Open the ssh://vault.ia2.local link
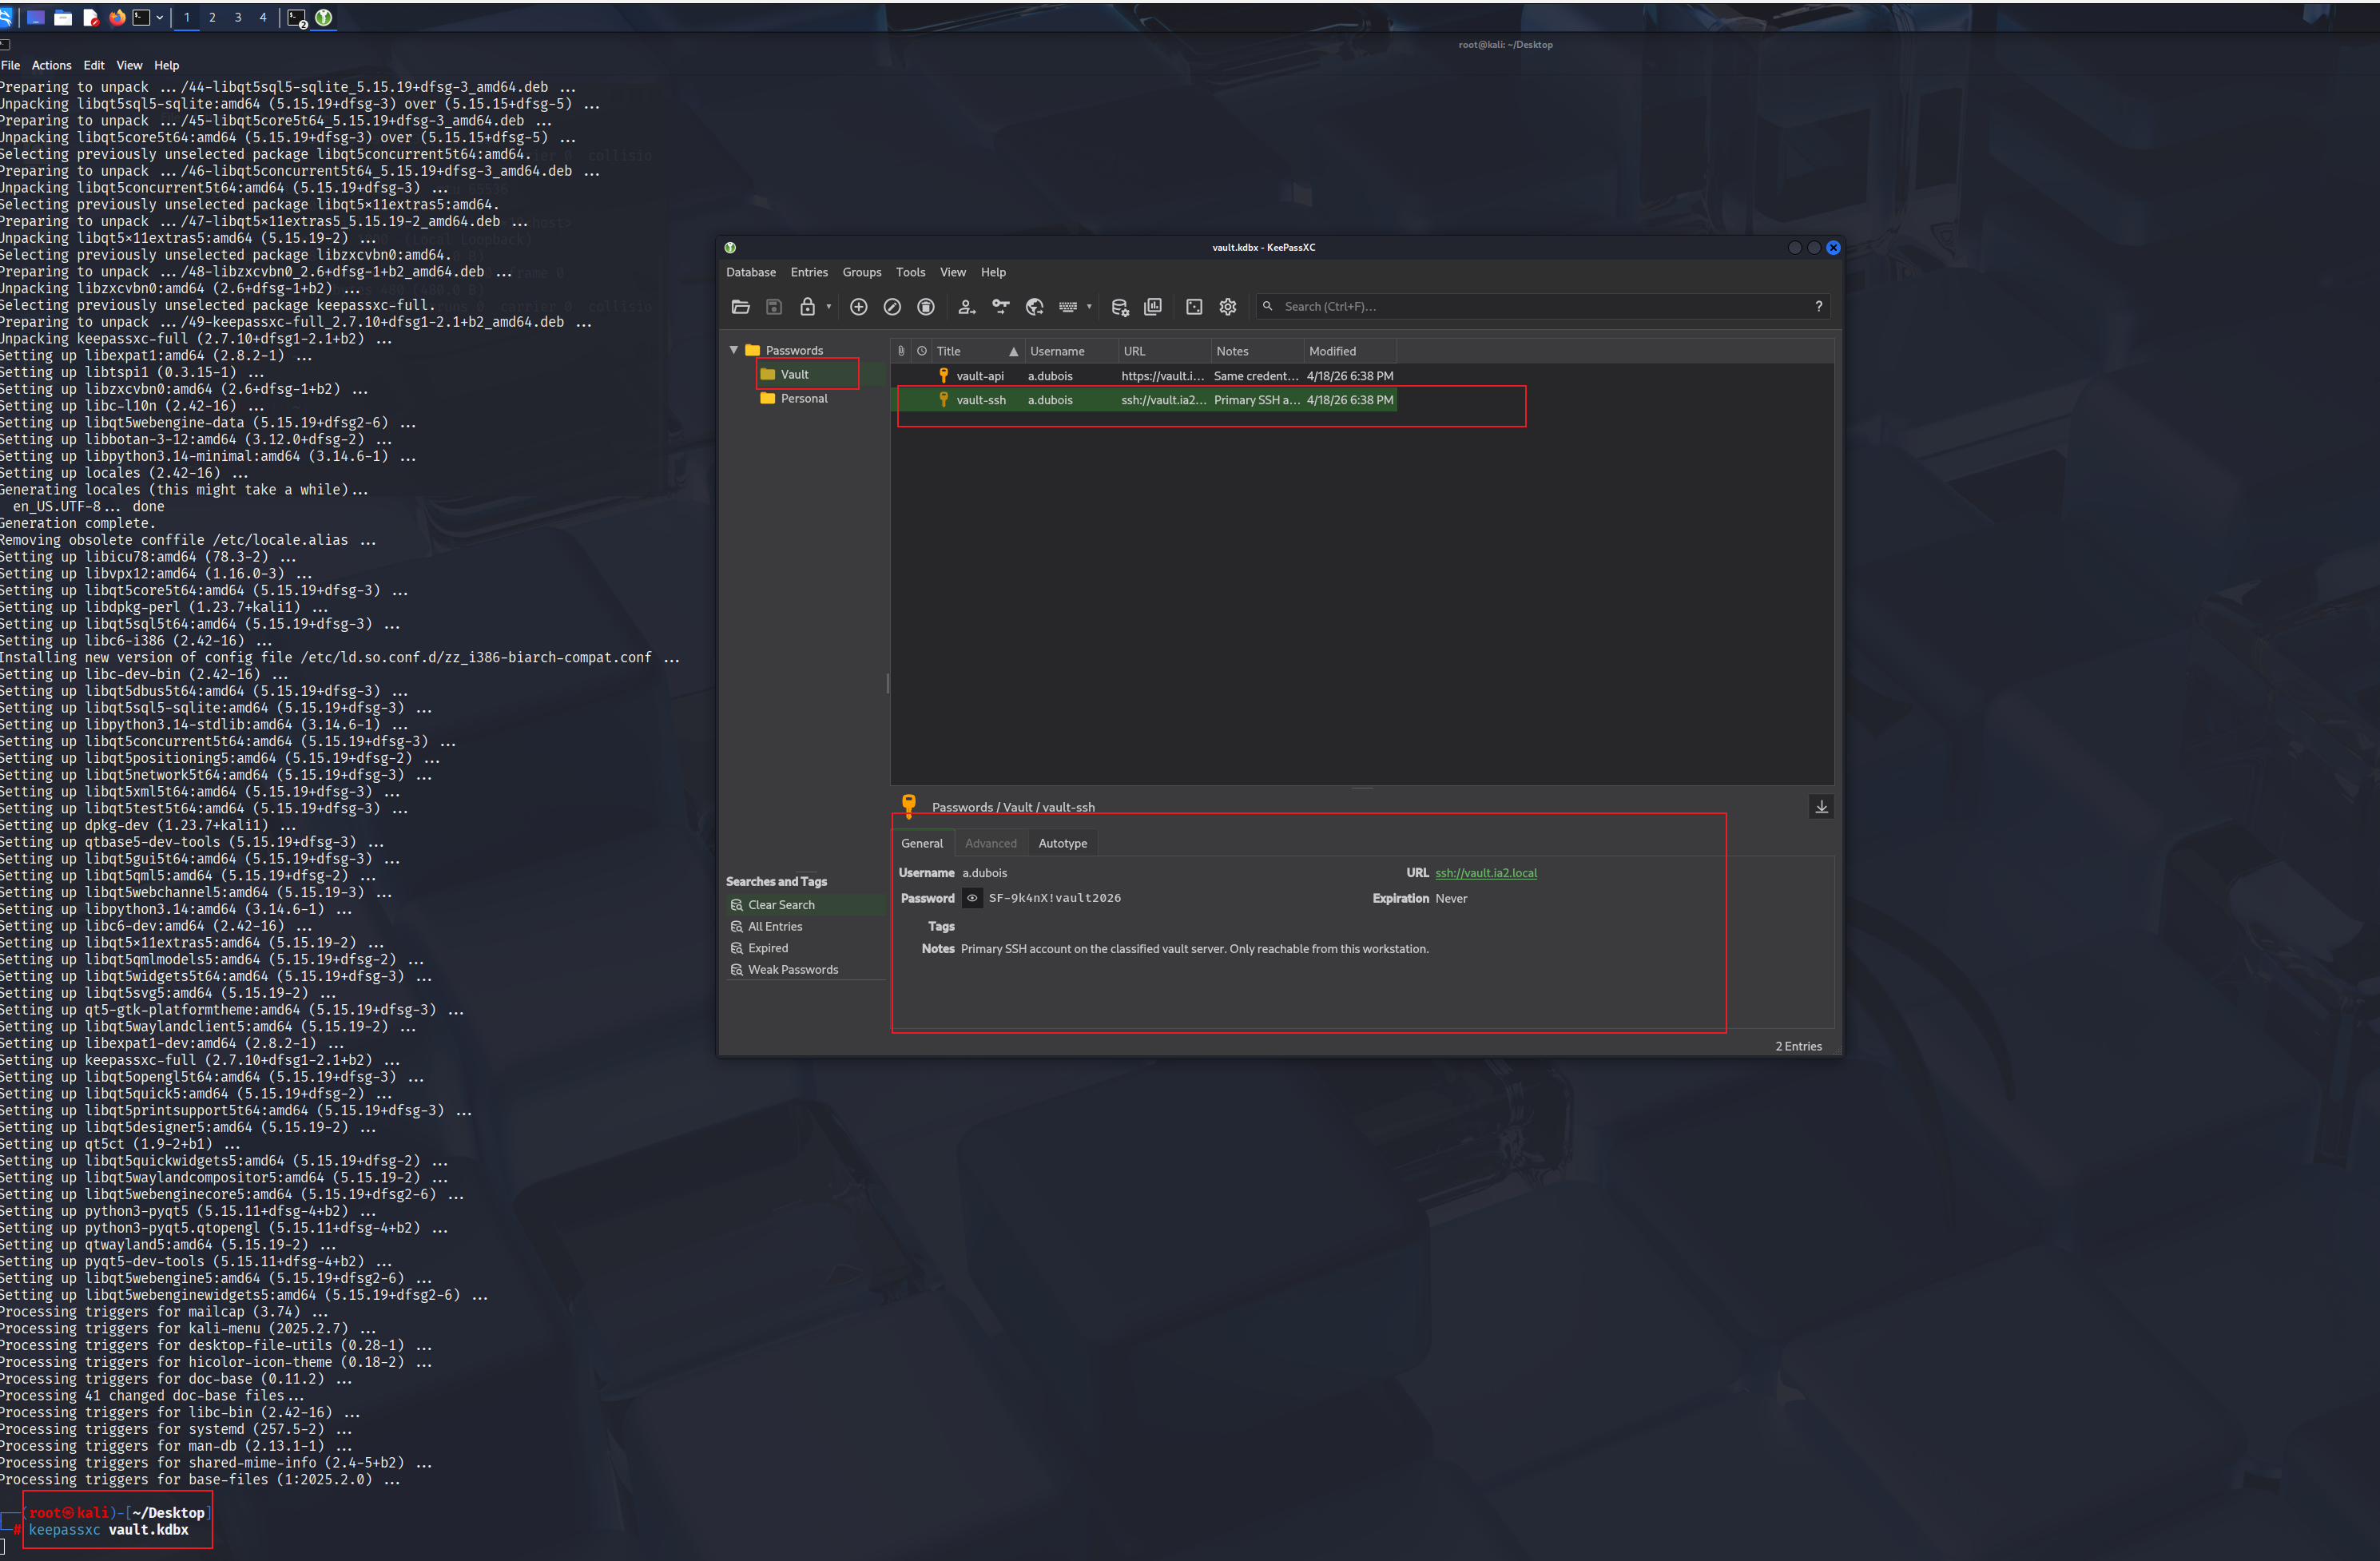 (x=1486, y=873)
